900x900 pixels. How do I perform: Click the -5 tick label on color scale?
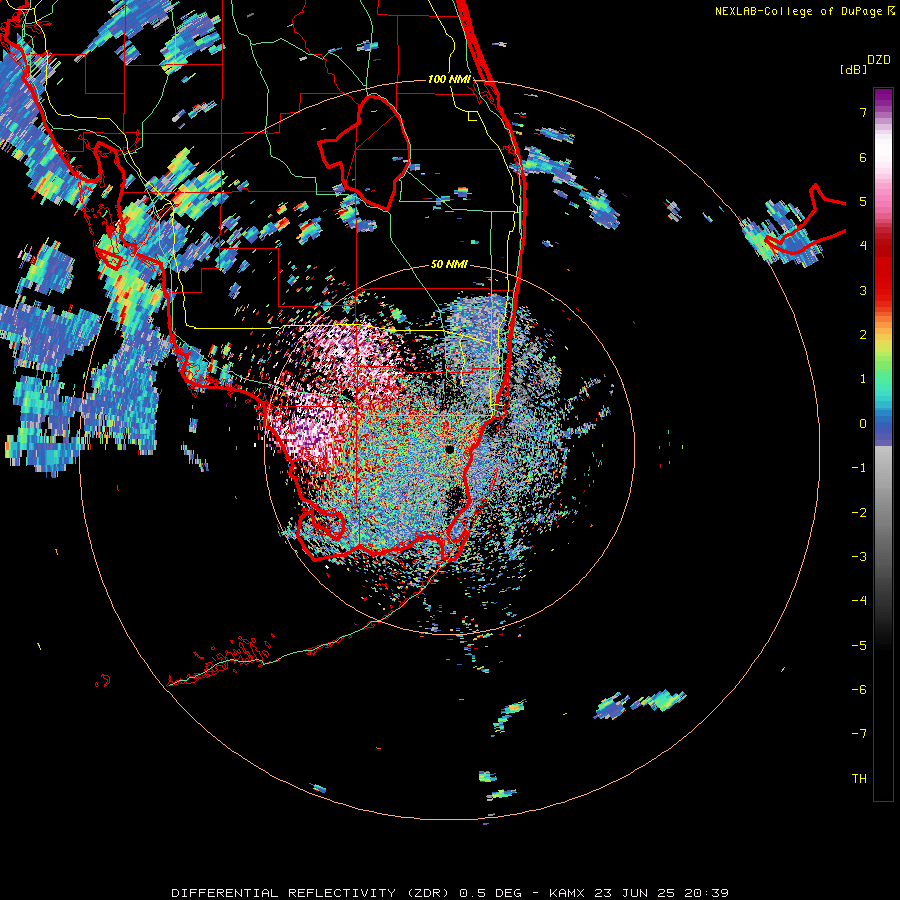pyautogui.click(x=859, y=646)
